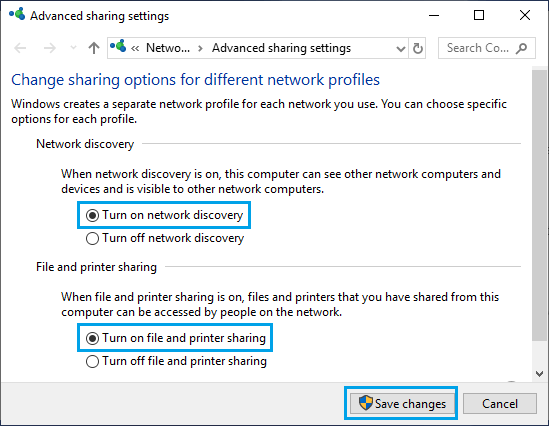Viewport: 549px width, 426px height.
Task: Close the Advanced sharing settings window
Action: click(525, 15)
